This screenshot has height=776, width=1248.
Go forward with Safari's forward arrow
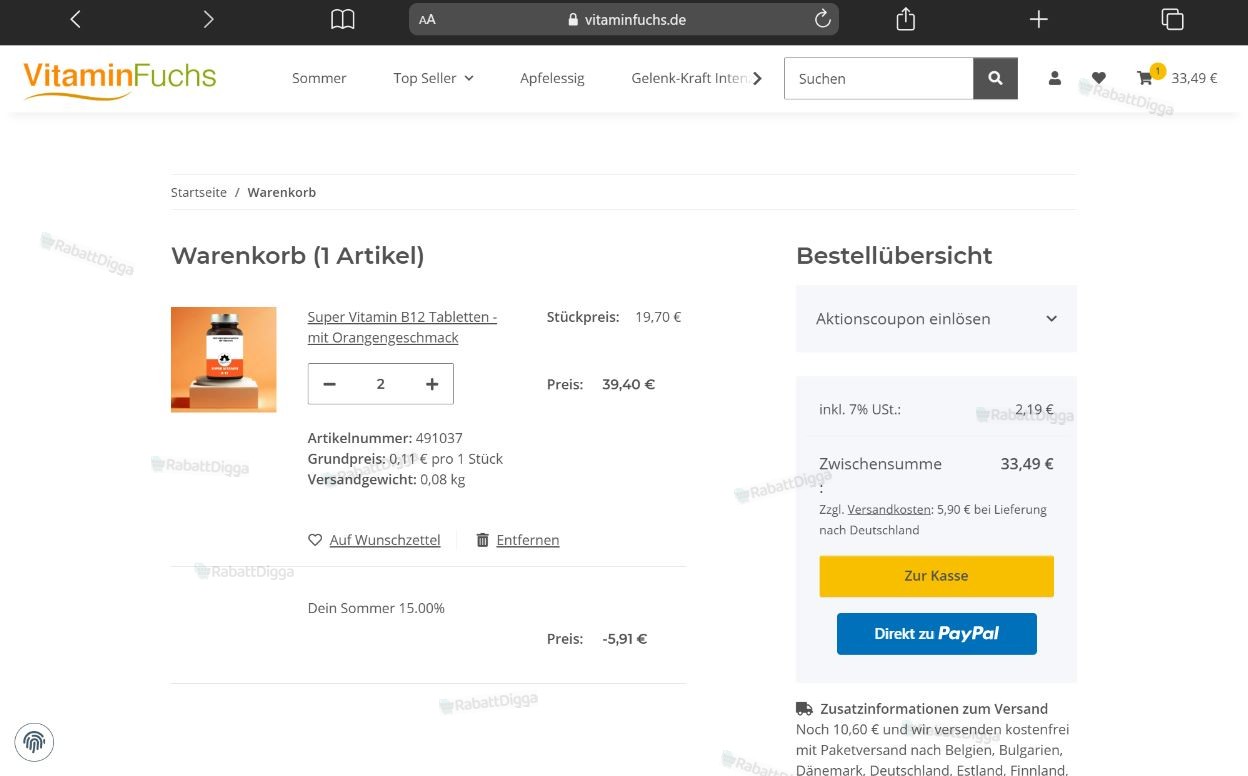208,19
